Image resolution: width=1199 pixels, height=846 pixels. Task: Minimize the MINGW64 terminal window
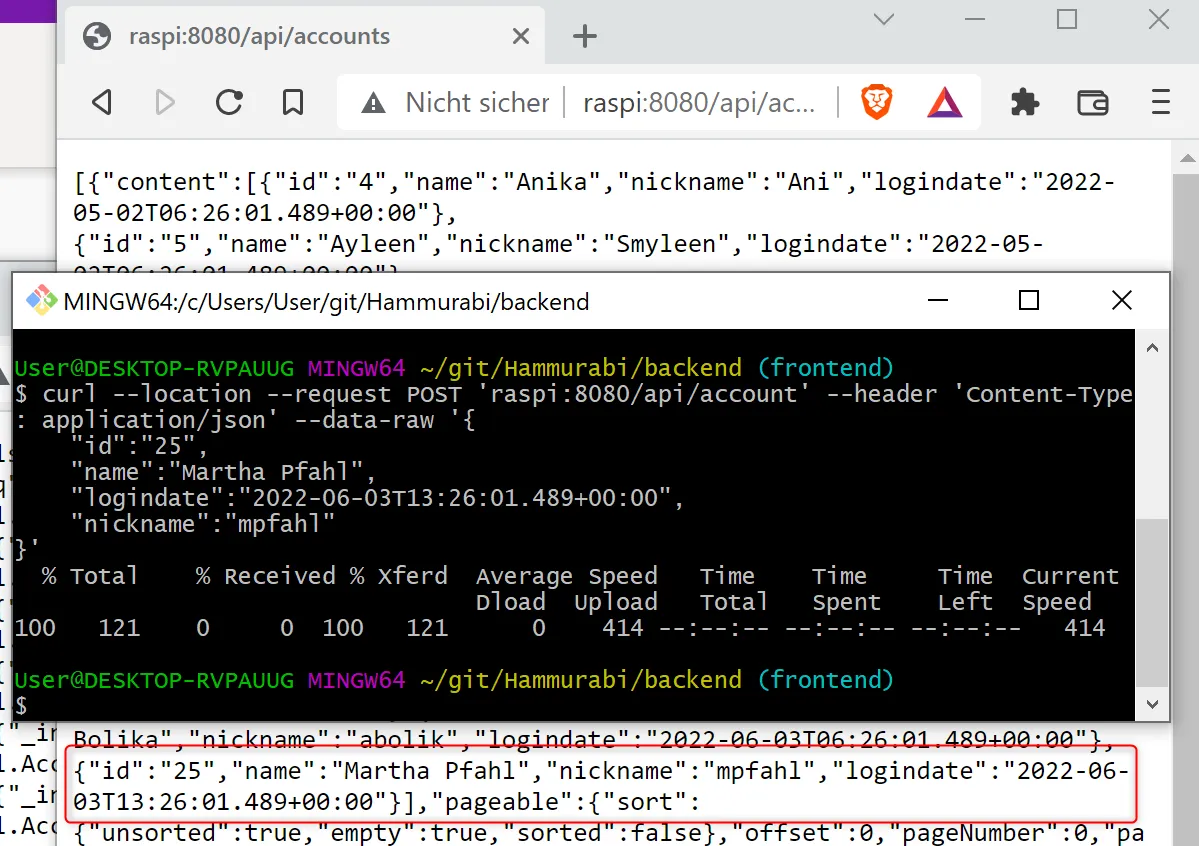pyautogui.click(x=937, y=301)
